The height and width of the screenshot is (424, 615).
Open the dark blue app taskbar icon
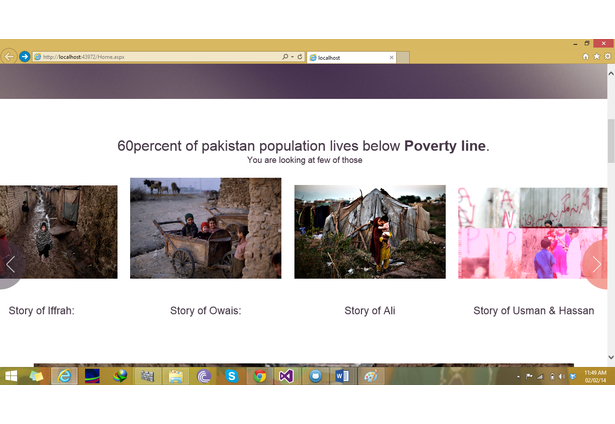(92, 376)
